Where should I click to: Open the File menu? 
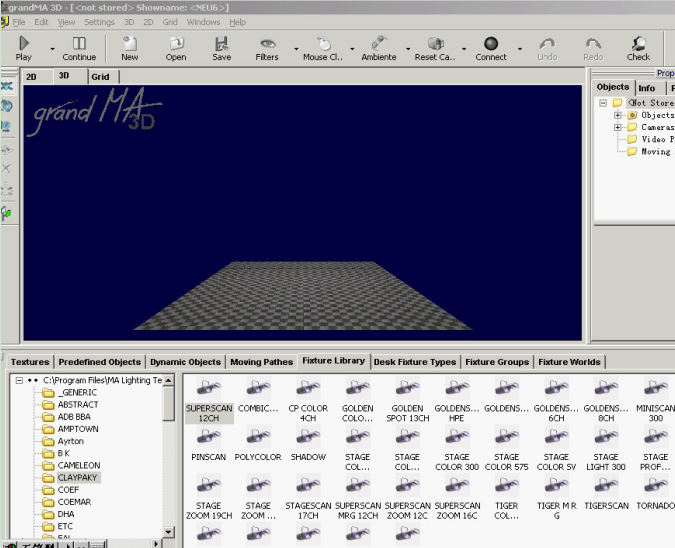[x=19, y=22]
